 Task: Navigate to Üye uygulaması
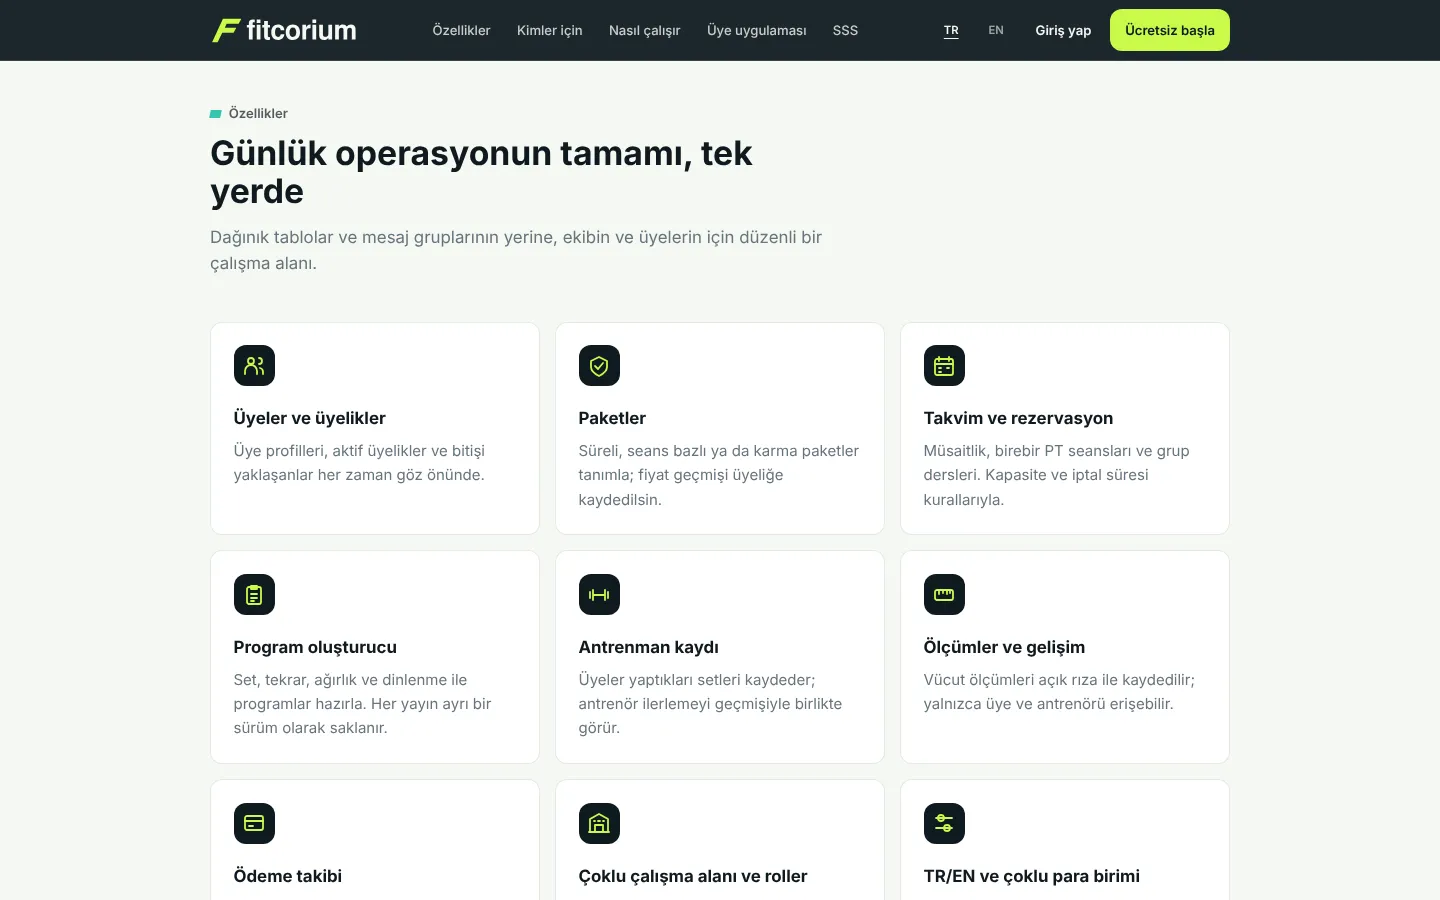[756, 30]
